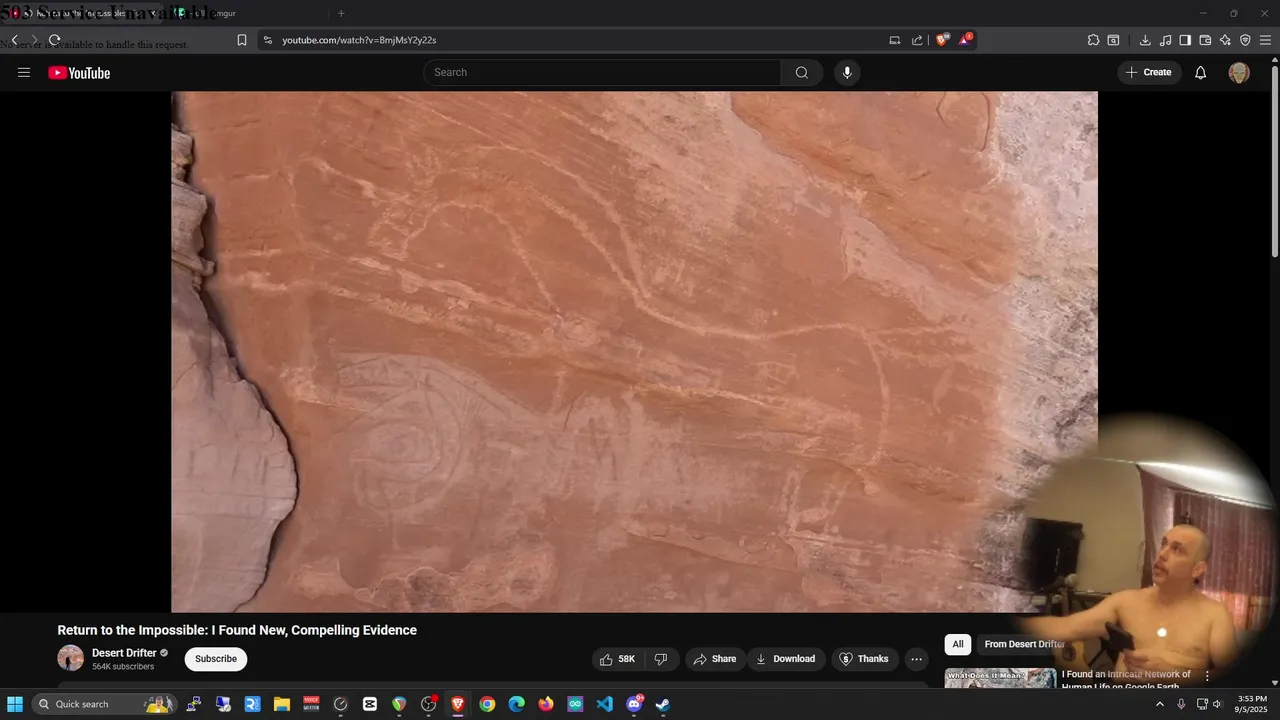1280x720 pixels.
Task: Go back in browser history
Action: (14, 40)
